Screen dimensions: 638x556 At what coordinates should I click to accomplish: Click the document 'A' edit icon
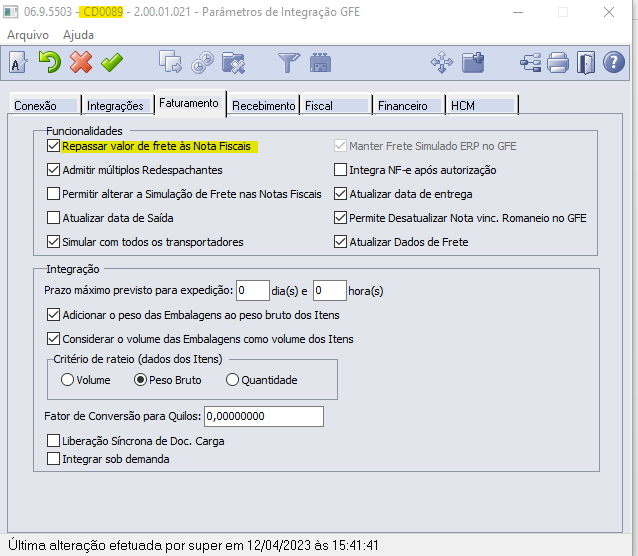[x=18, y=63]
